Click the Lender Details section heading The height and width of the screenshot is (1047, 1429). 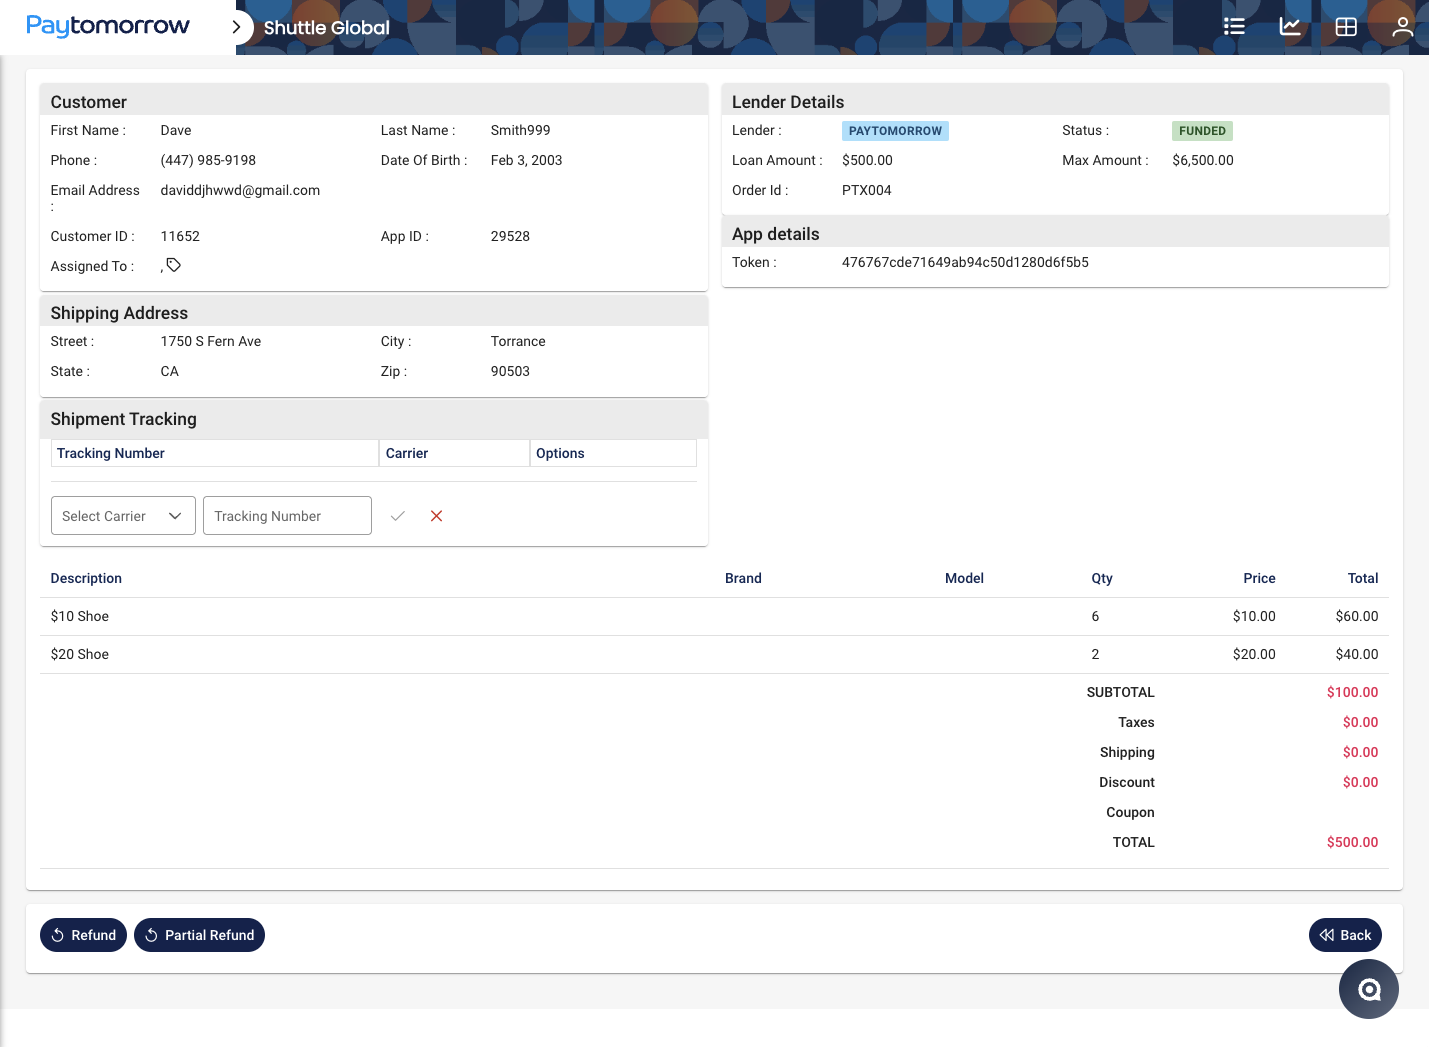click(x=788, y=102)
